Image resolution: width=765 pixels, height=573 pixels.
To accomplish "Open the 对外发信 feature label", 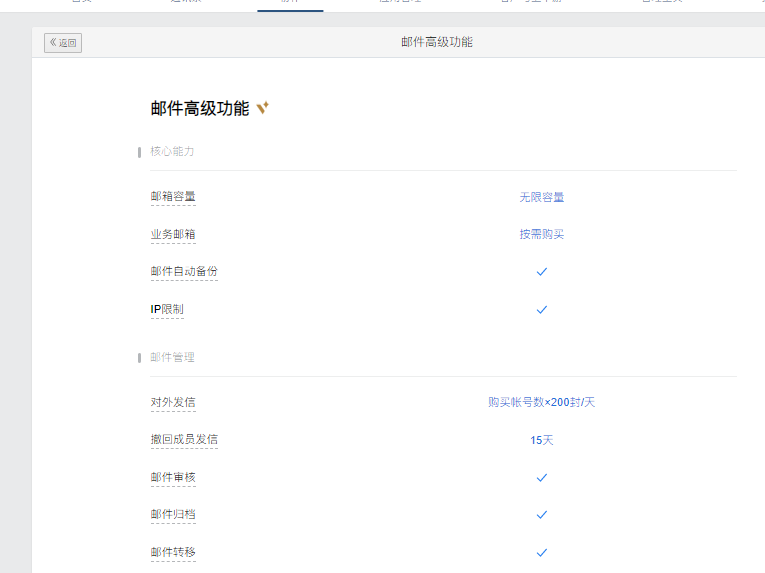I will tap(173, 403).
